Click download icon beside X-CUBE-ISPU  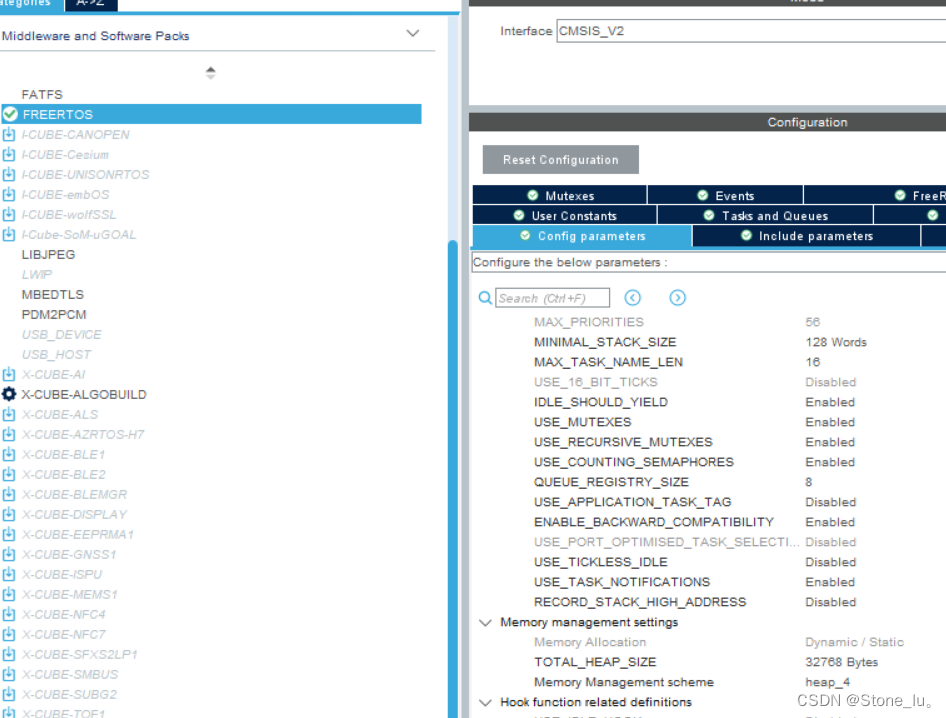[x=8, y=574]
